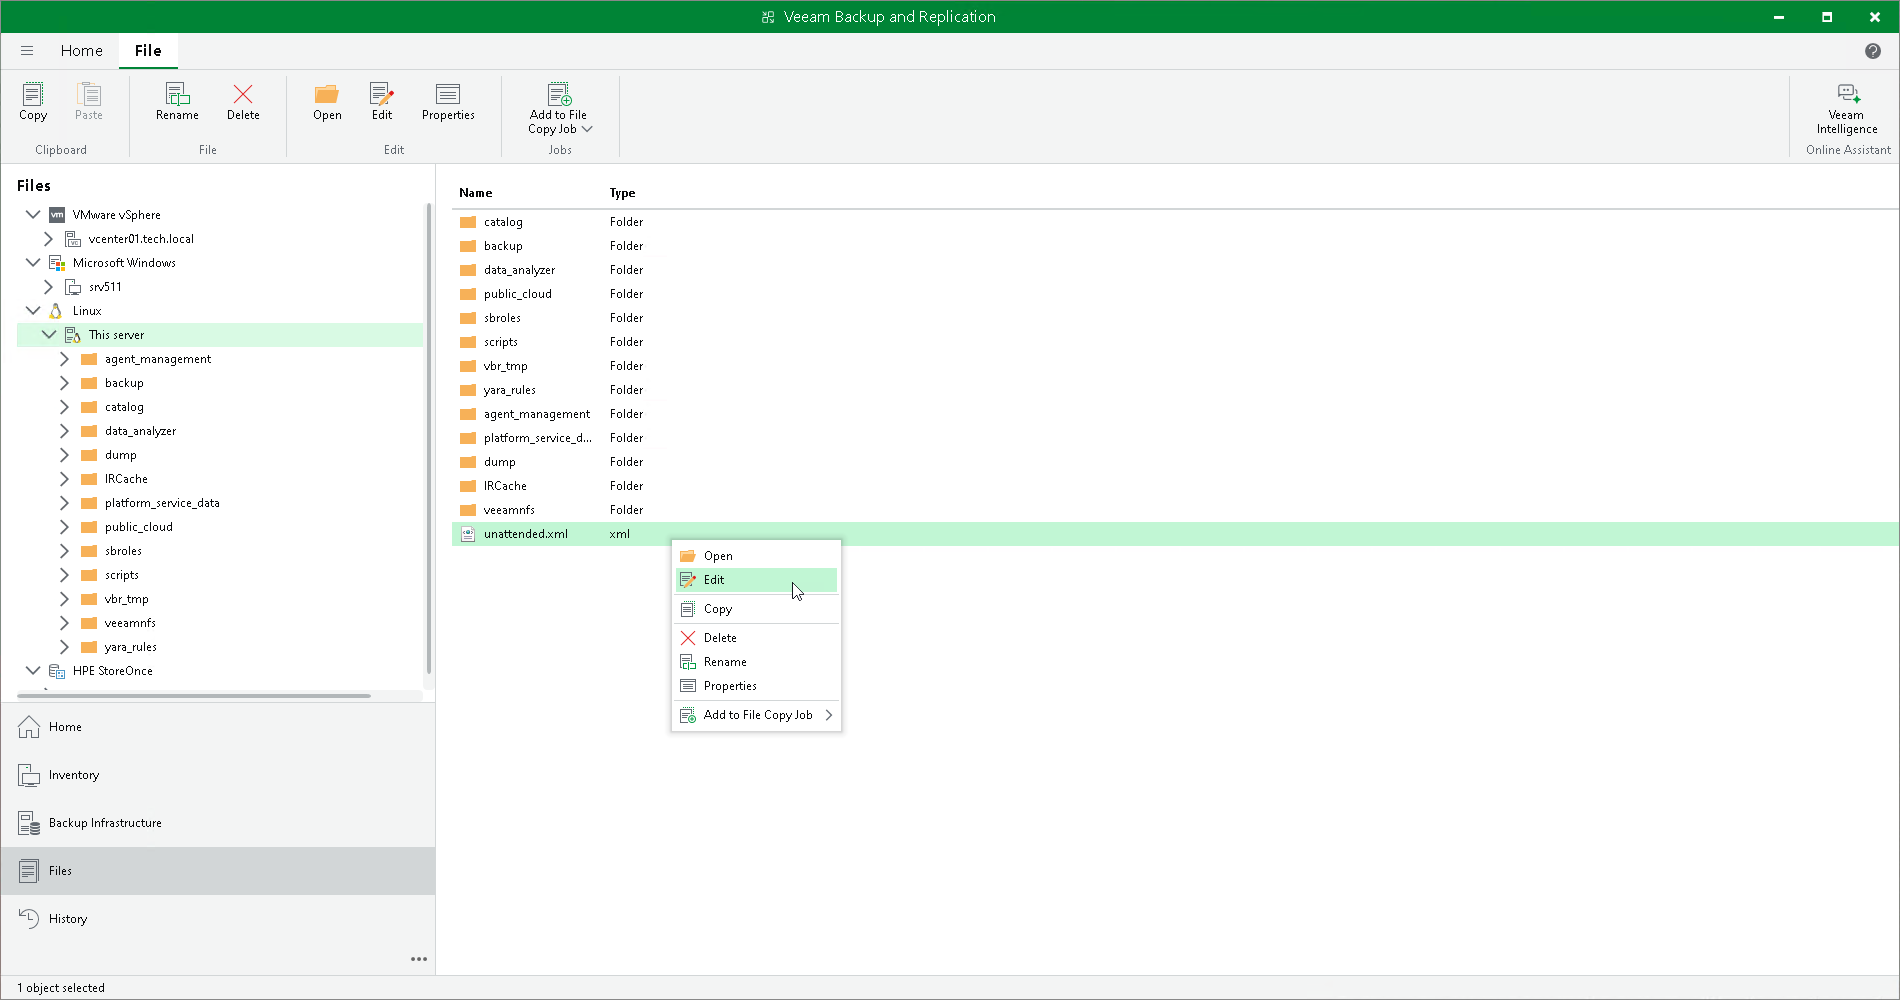Expand the agent_management tree folder
The height and width of the screenshot is (1000, 1900).
pos(65,359)
